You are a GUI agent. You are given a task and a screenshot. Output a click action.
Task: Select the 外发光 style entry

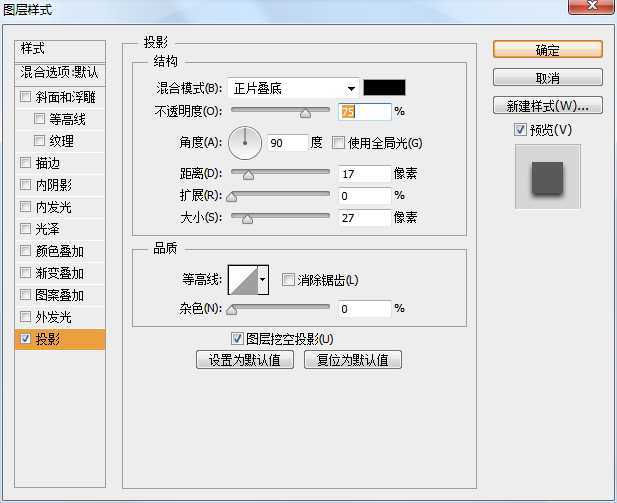click(x=54, y=317)
